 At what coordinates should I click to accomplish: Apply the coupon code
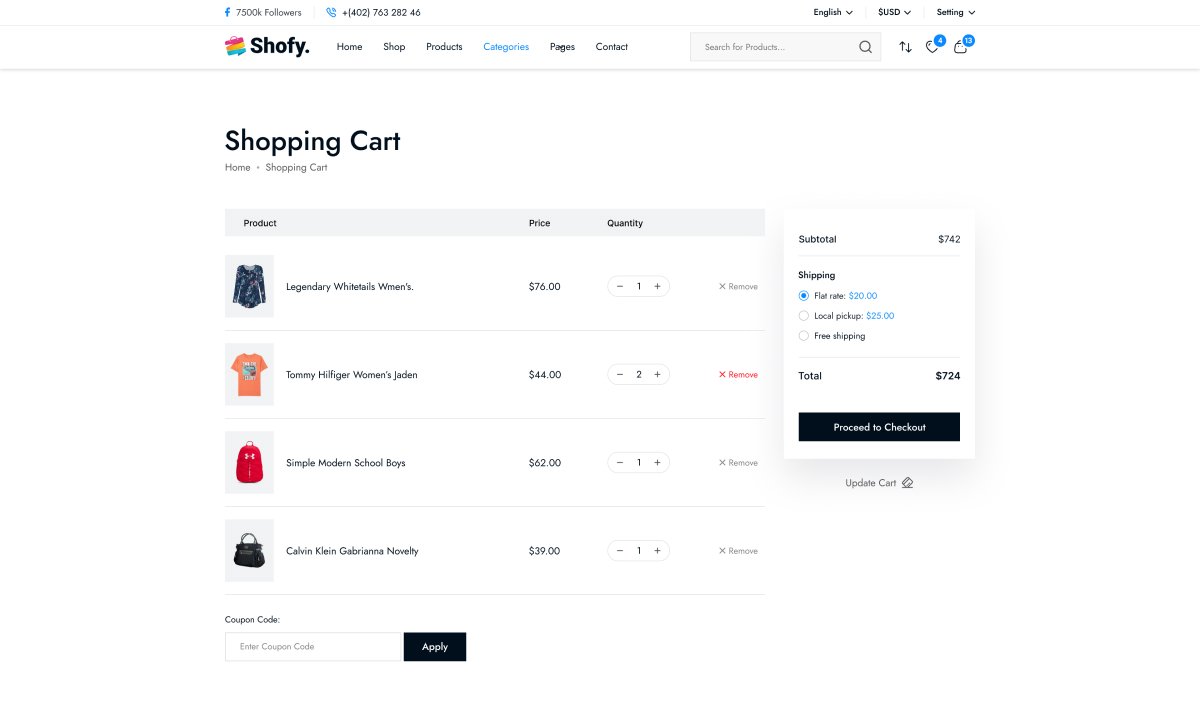(x=435, y=647)
